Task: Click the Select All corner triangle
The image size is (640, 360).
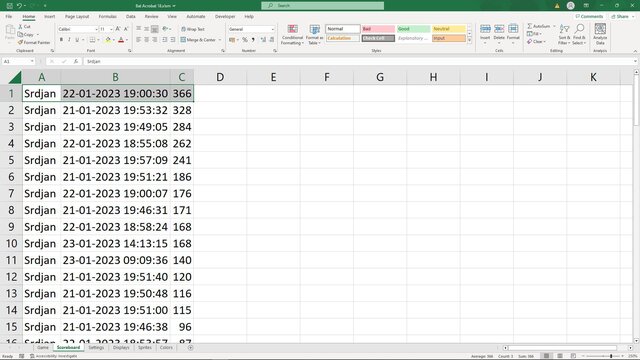Action: point(15,77)
